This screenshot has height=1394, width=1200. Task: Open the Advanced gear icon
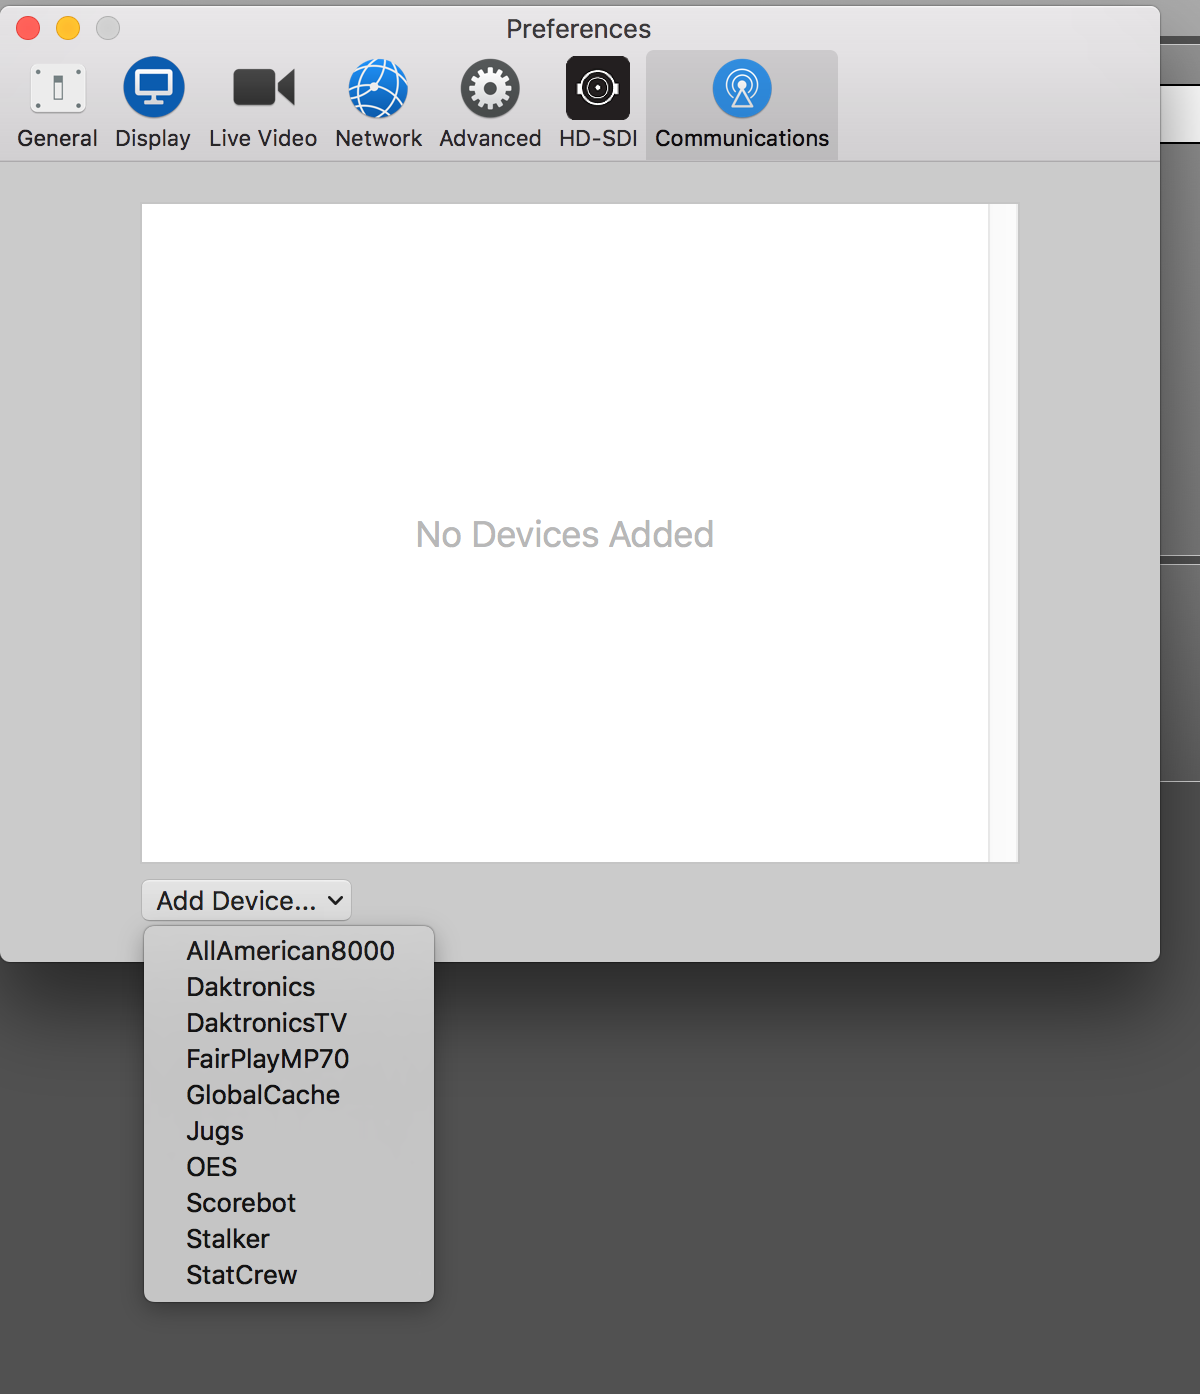tap(490, 88)
